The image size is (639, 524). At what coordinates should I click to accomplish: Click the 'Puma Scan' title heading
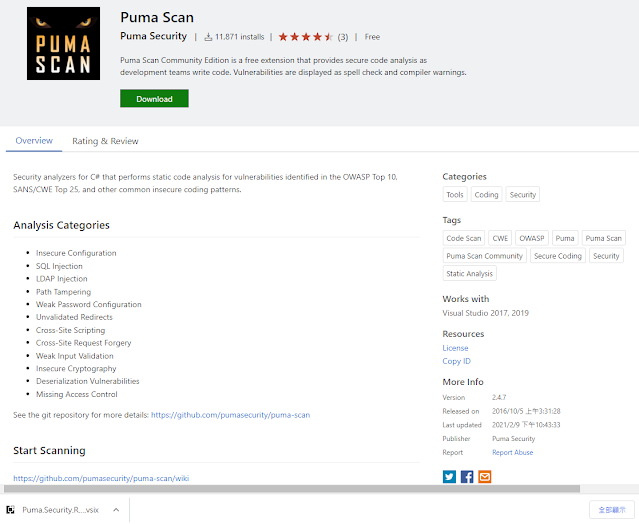[157, 18]
